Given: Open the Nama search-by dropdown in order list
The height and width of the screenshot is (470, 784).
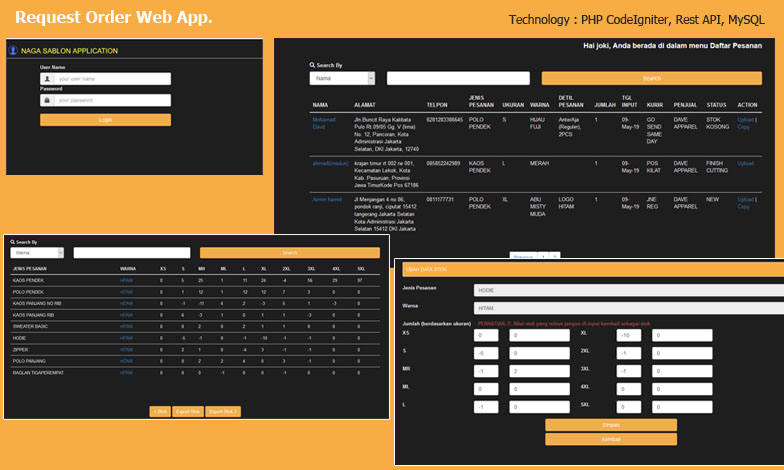Looking at the screenshot, I should coord(342,78).
